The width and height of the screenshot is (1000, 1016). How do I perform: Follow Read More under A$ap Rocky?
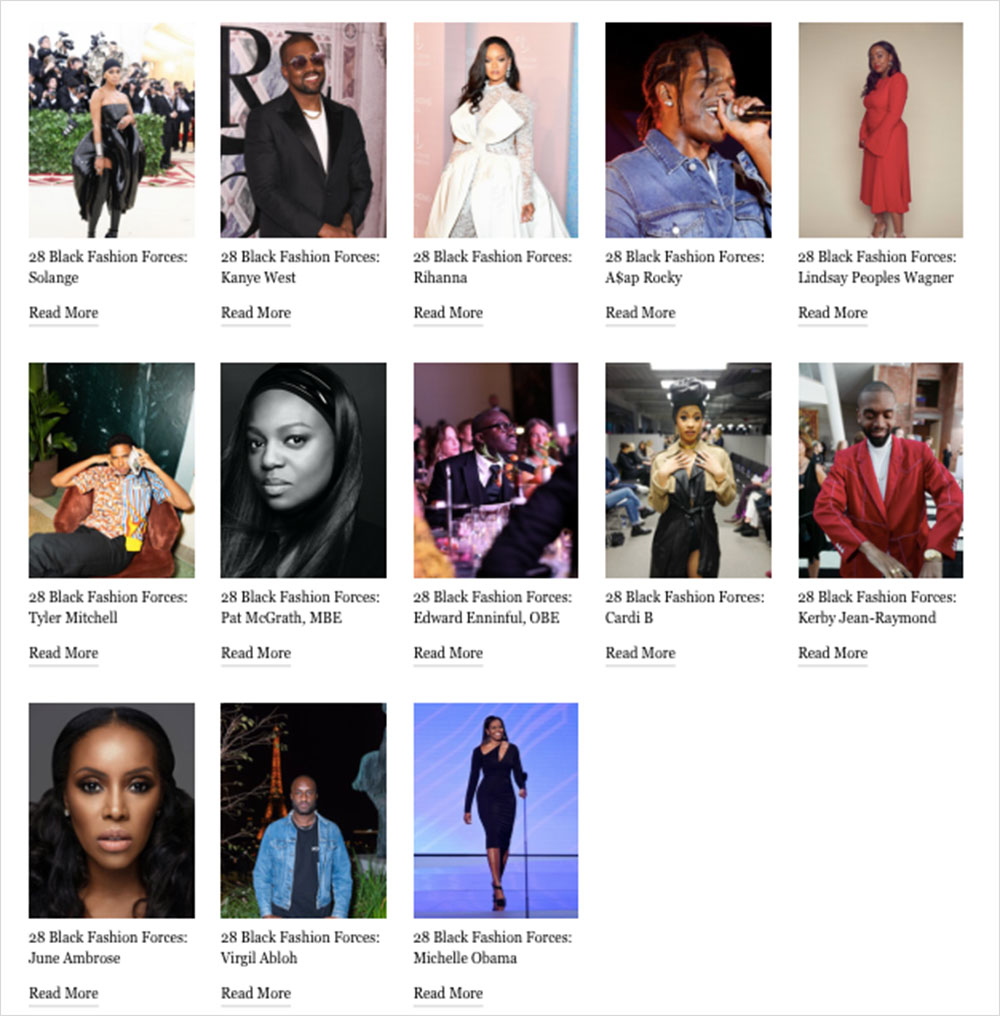point(640,313)
